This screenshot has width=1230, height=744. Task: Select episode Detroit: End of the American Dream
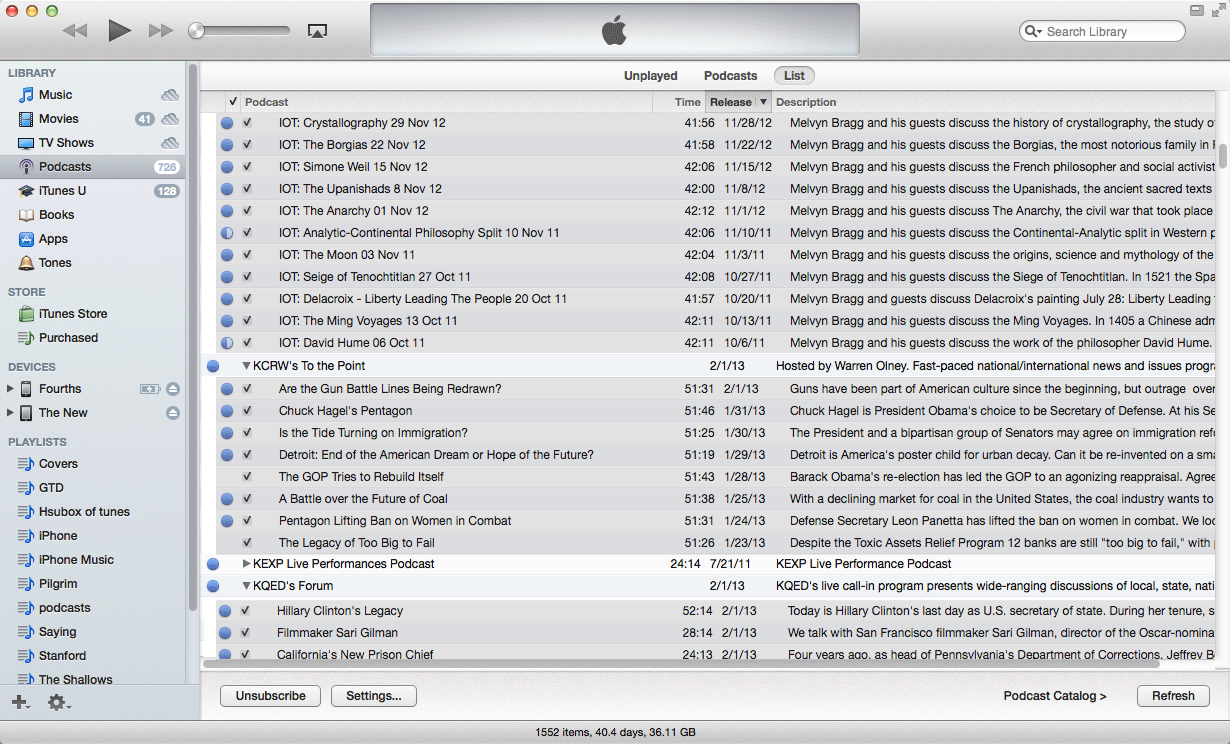tap(436, 455)
